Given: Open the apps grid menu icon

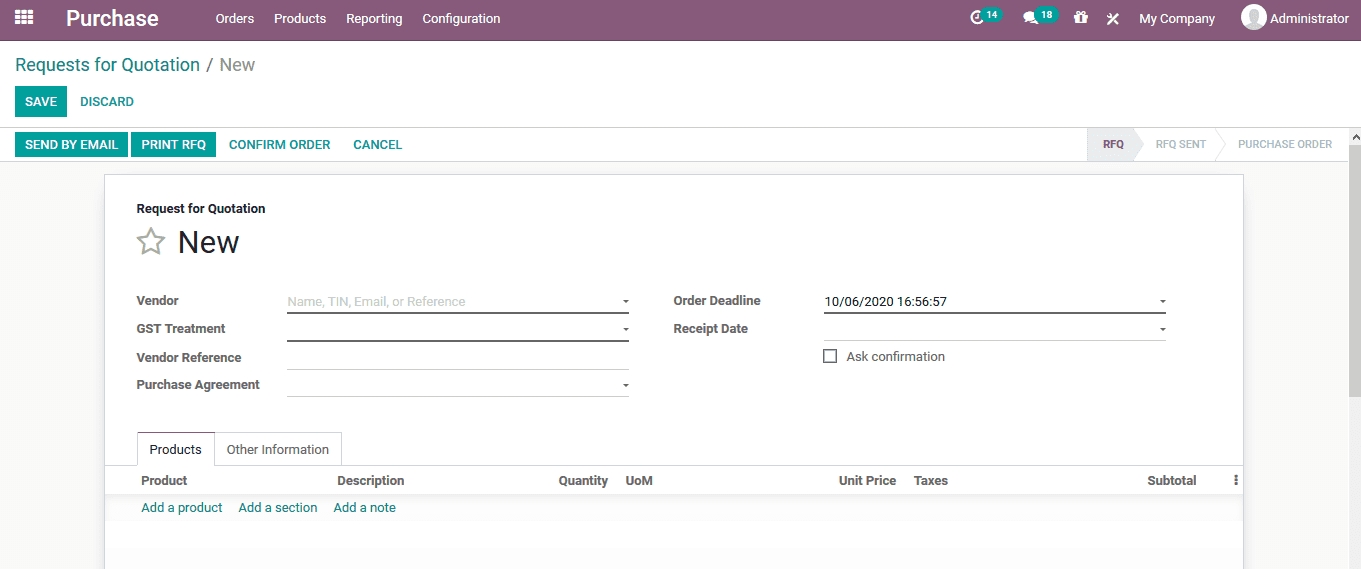Looking at the screenshot, I should pyautogui.click(x=24, y=18).
